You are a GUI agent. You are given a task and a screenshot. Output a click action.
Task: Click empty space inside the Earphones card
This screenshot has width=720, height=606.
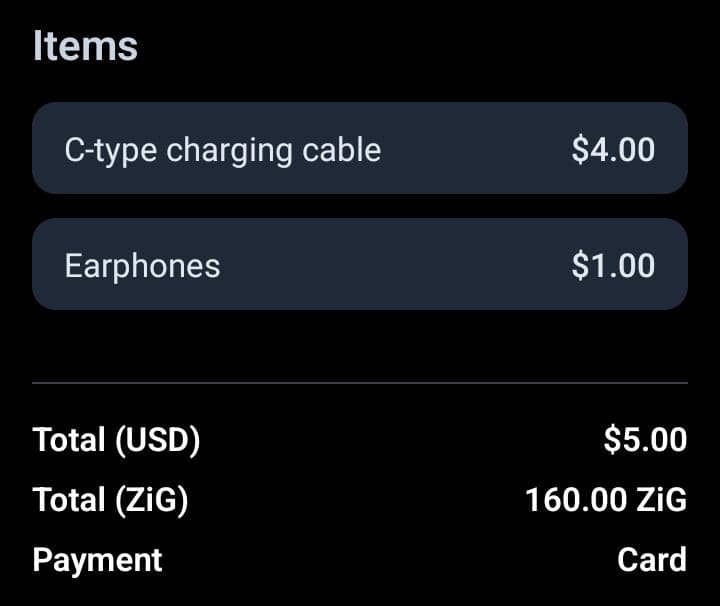click(395, 265)
